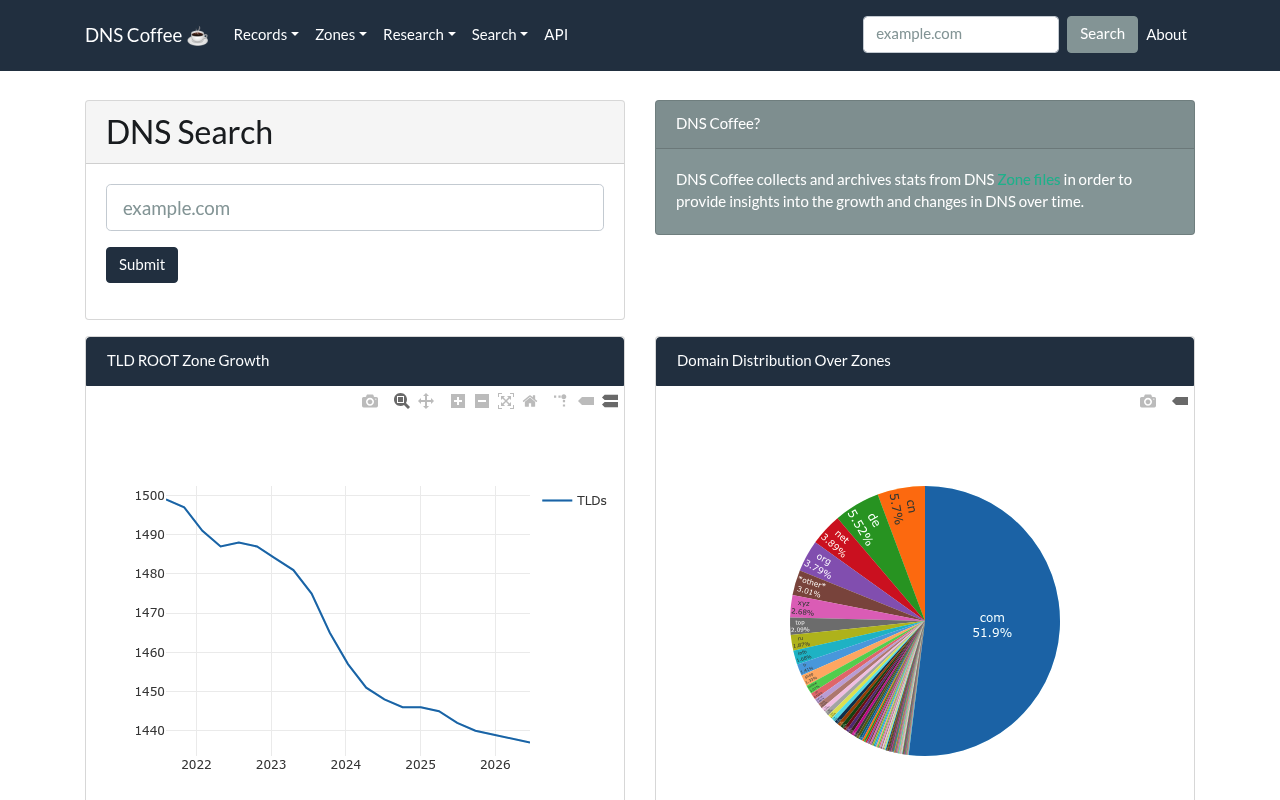Expand the Research dropdown menu
The width and height of the screenshot is (1280, 800).
pos(419,34)
